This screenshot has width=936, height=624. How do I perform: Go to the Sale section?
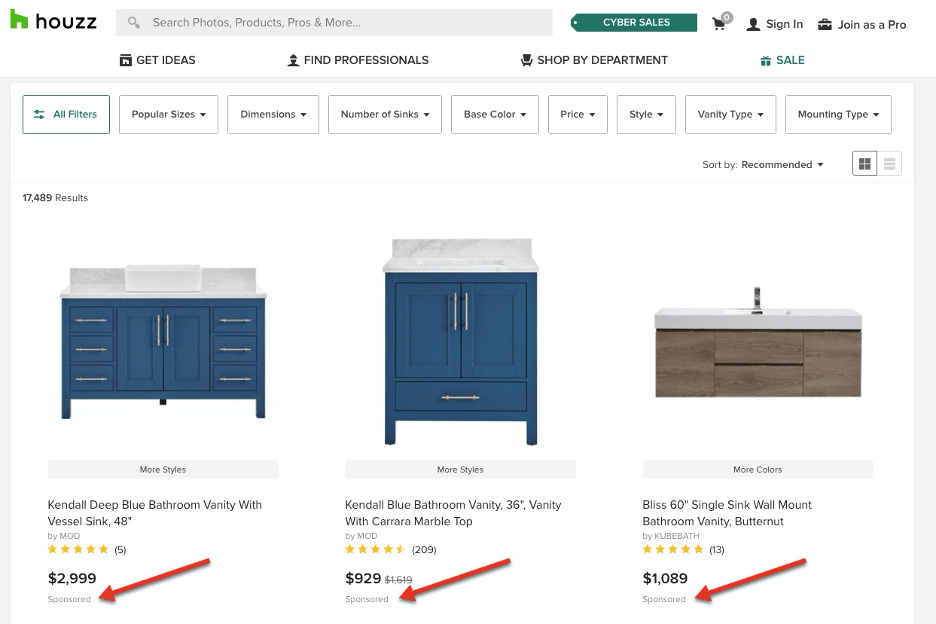pyautogui.click(x=781, y=60)
